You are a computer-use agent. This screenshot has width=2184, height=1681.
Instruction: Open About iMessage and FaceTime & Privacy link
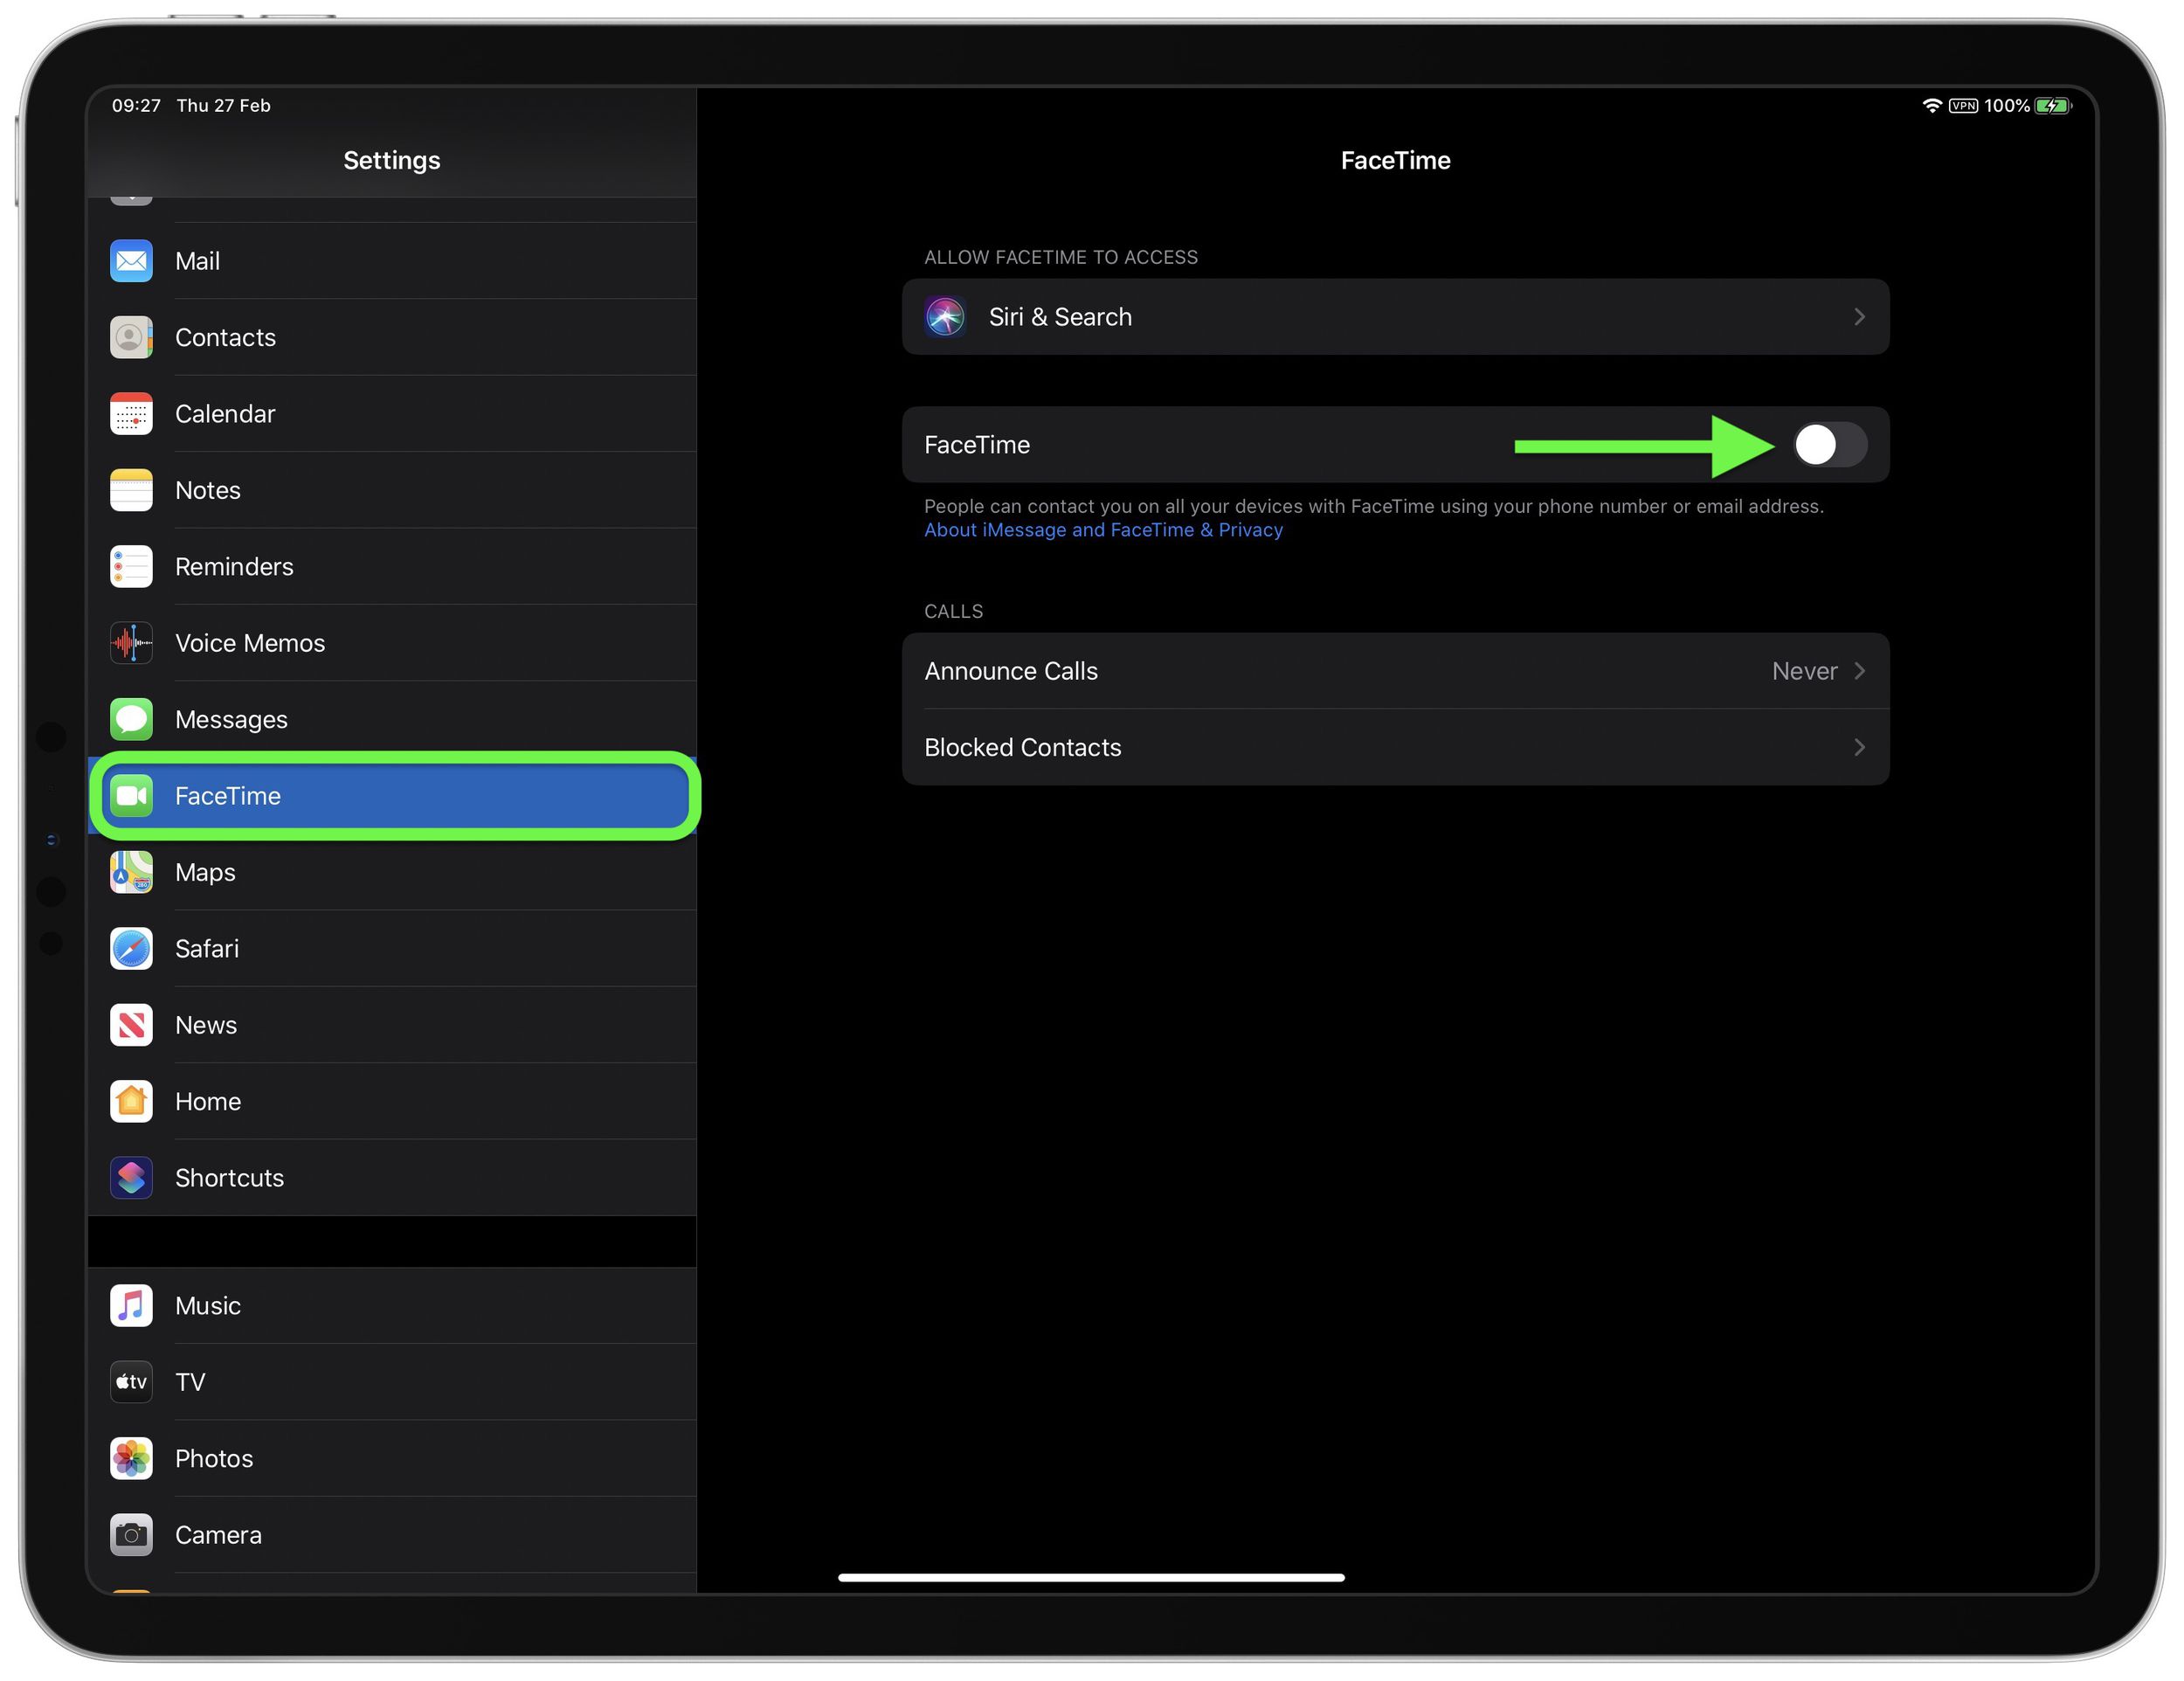point(1103,530)
